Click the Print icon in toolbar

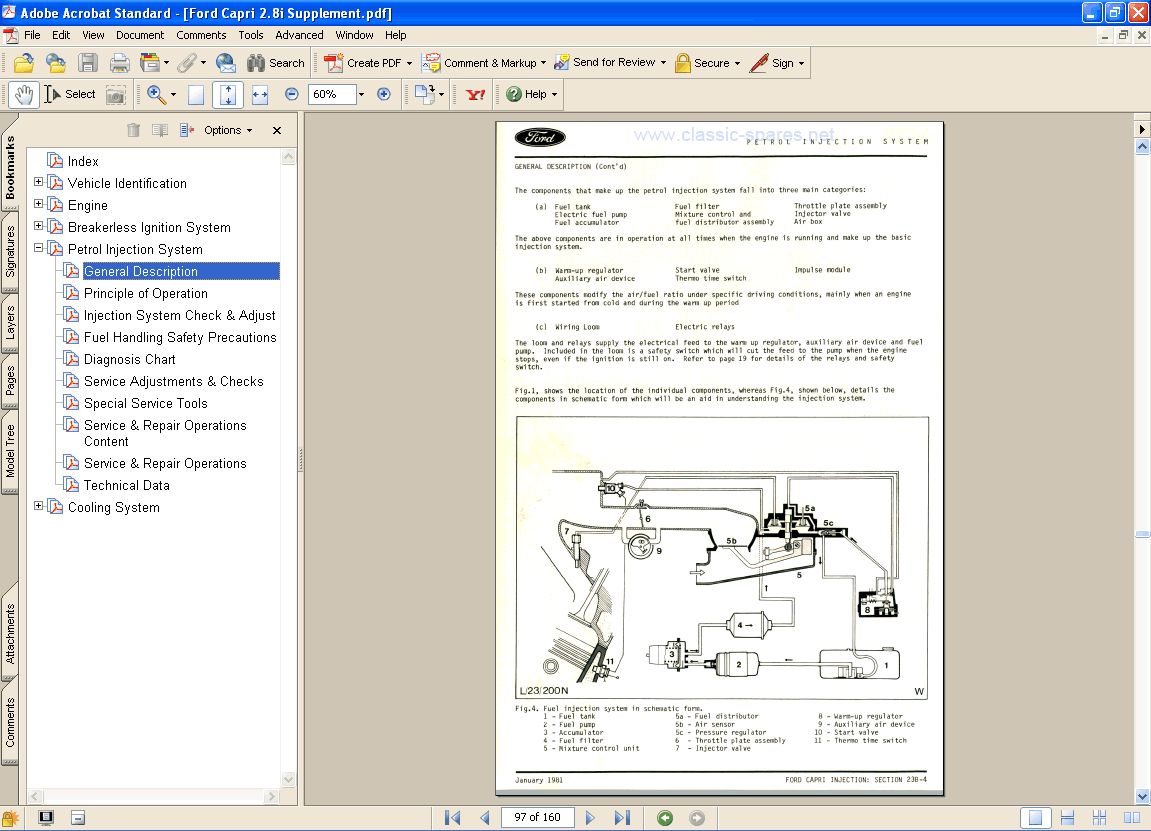[x=120, y=63]
